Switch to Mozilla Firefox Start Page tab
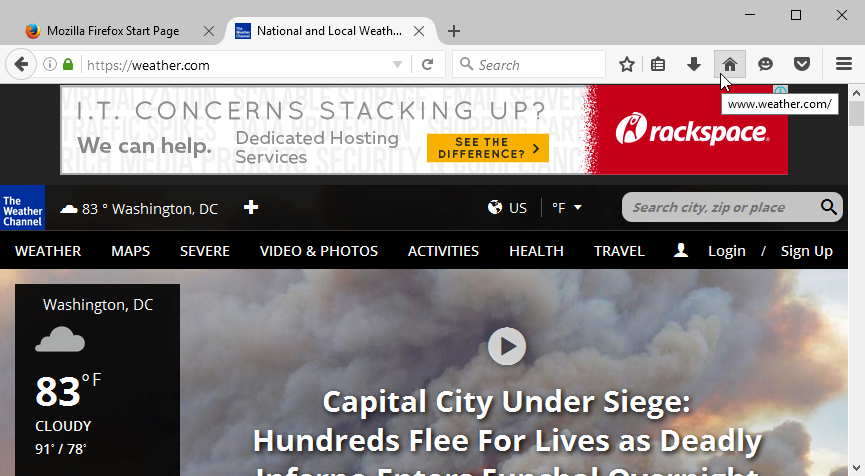 click(112, 31)
